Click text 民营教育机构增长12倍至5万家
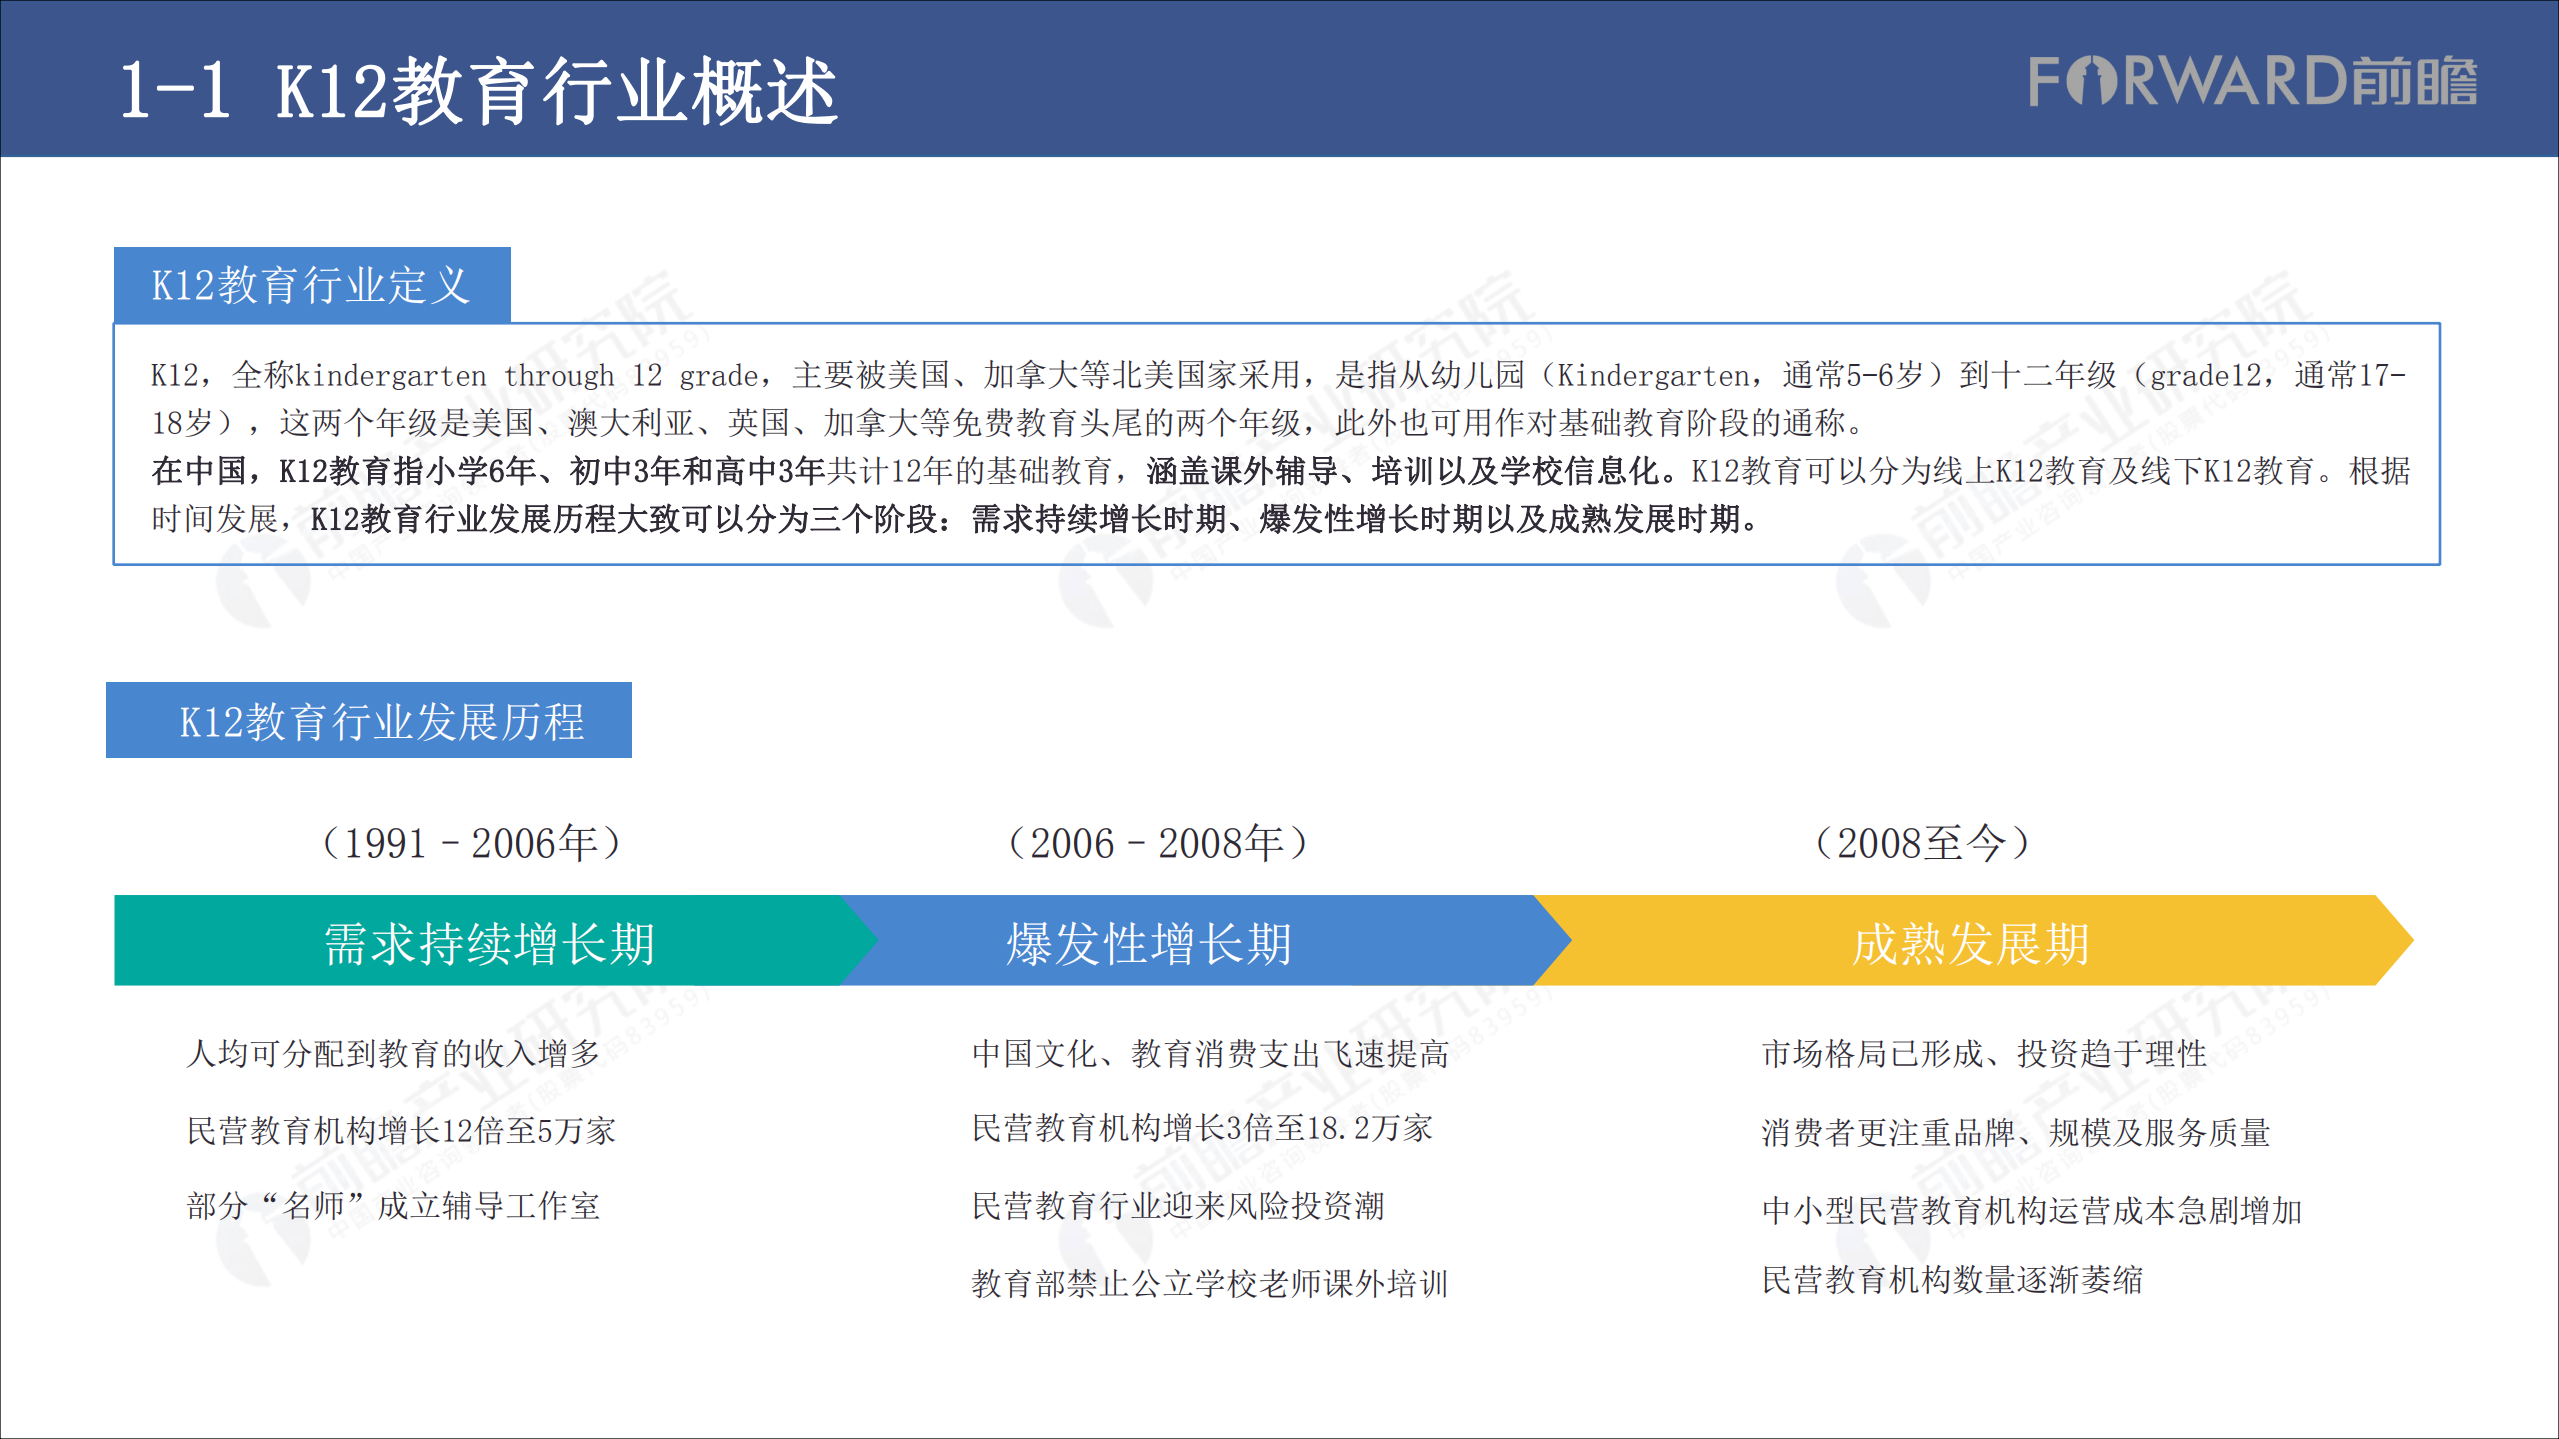 click(x=402, y=1132)
